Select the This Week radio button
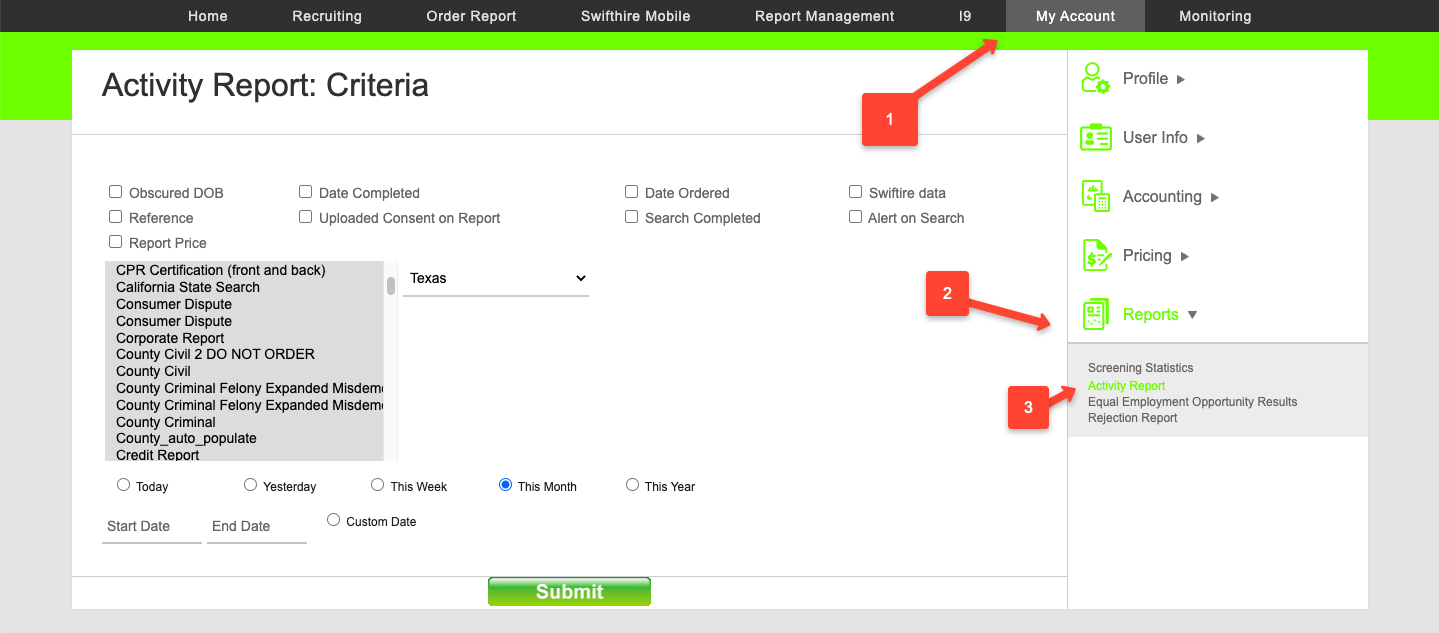This screenshot has height=633, width=1439. [378, 485]
